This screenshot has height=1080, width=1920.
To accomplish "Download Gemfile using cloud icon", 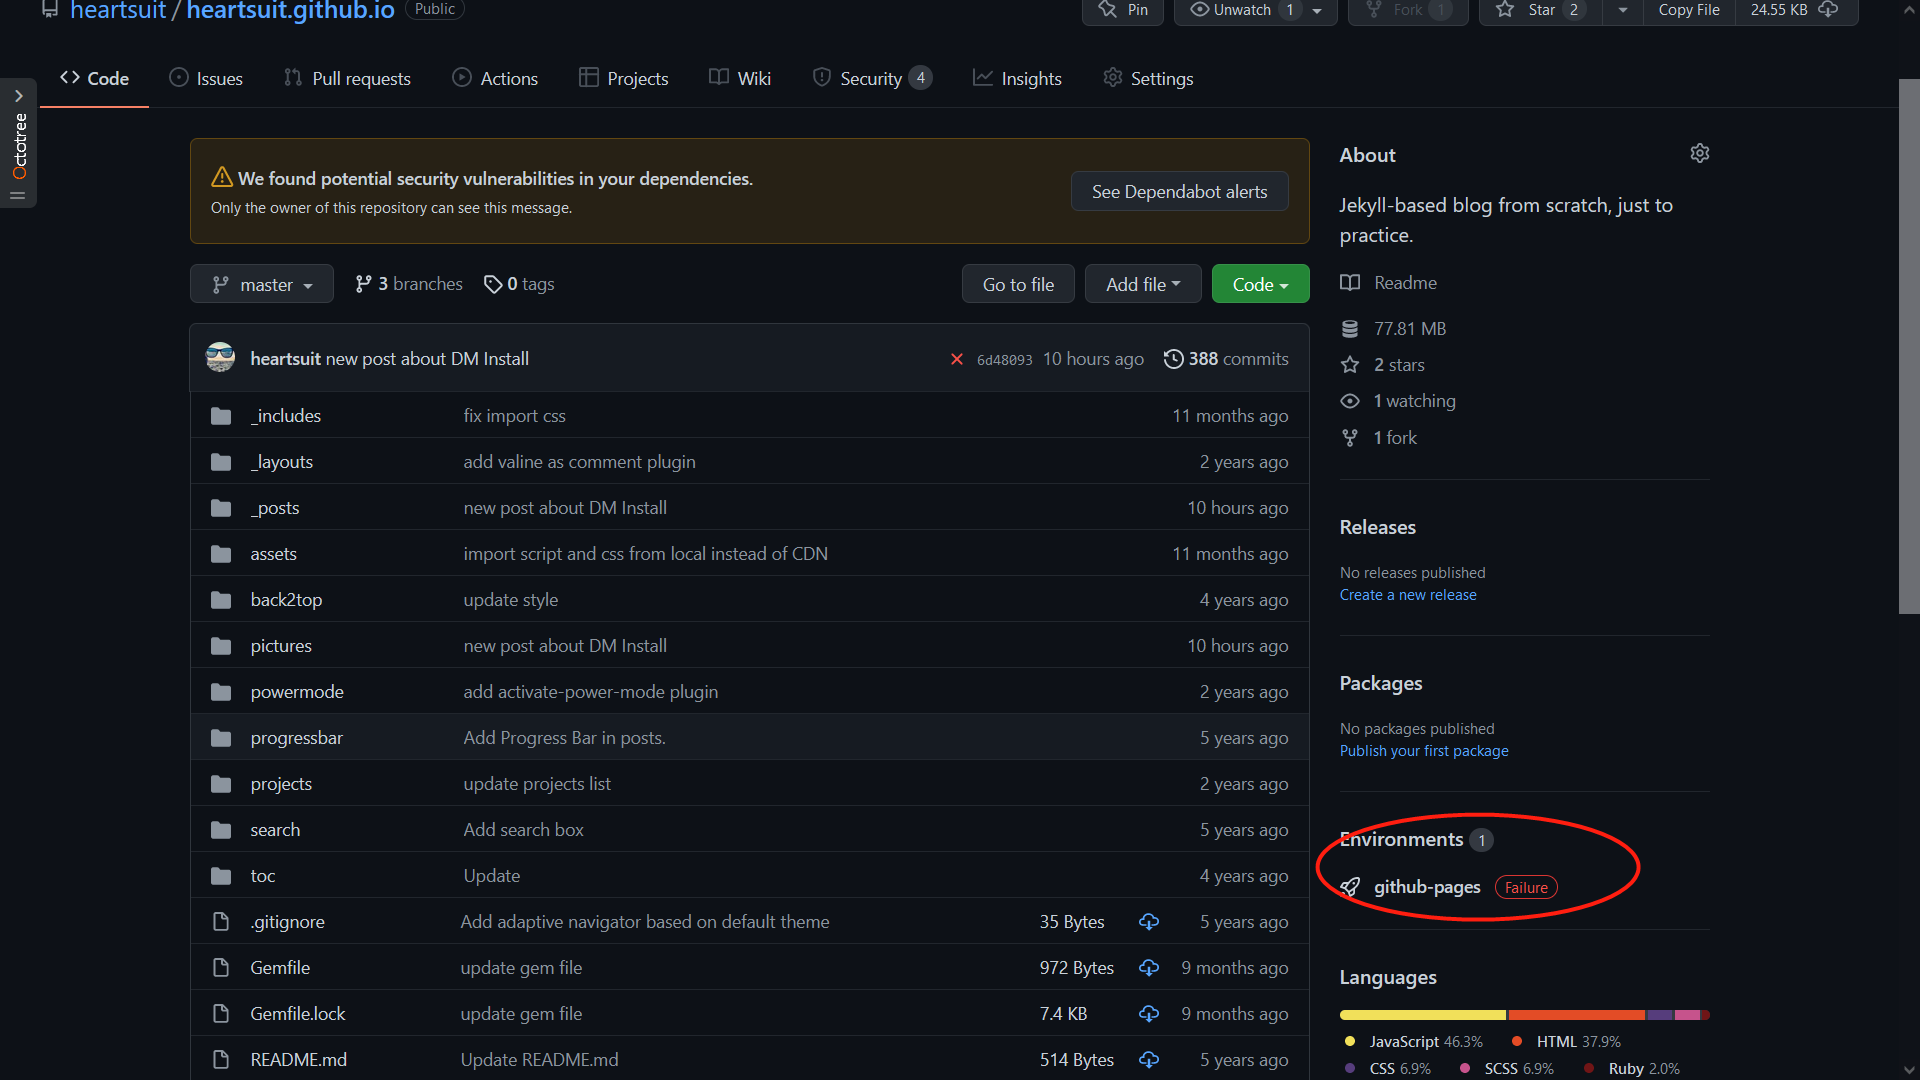I will [1149, 968].
